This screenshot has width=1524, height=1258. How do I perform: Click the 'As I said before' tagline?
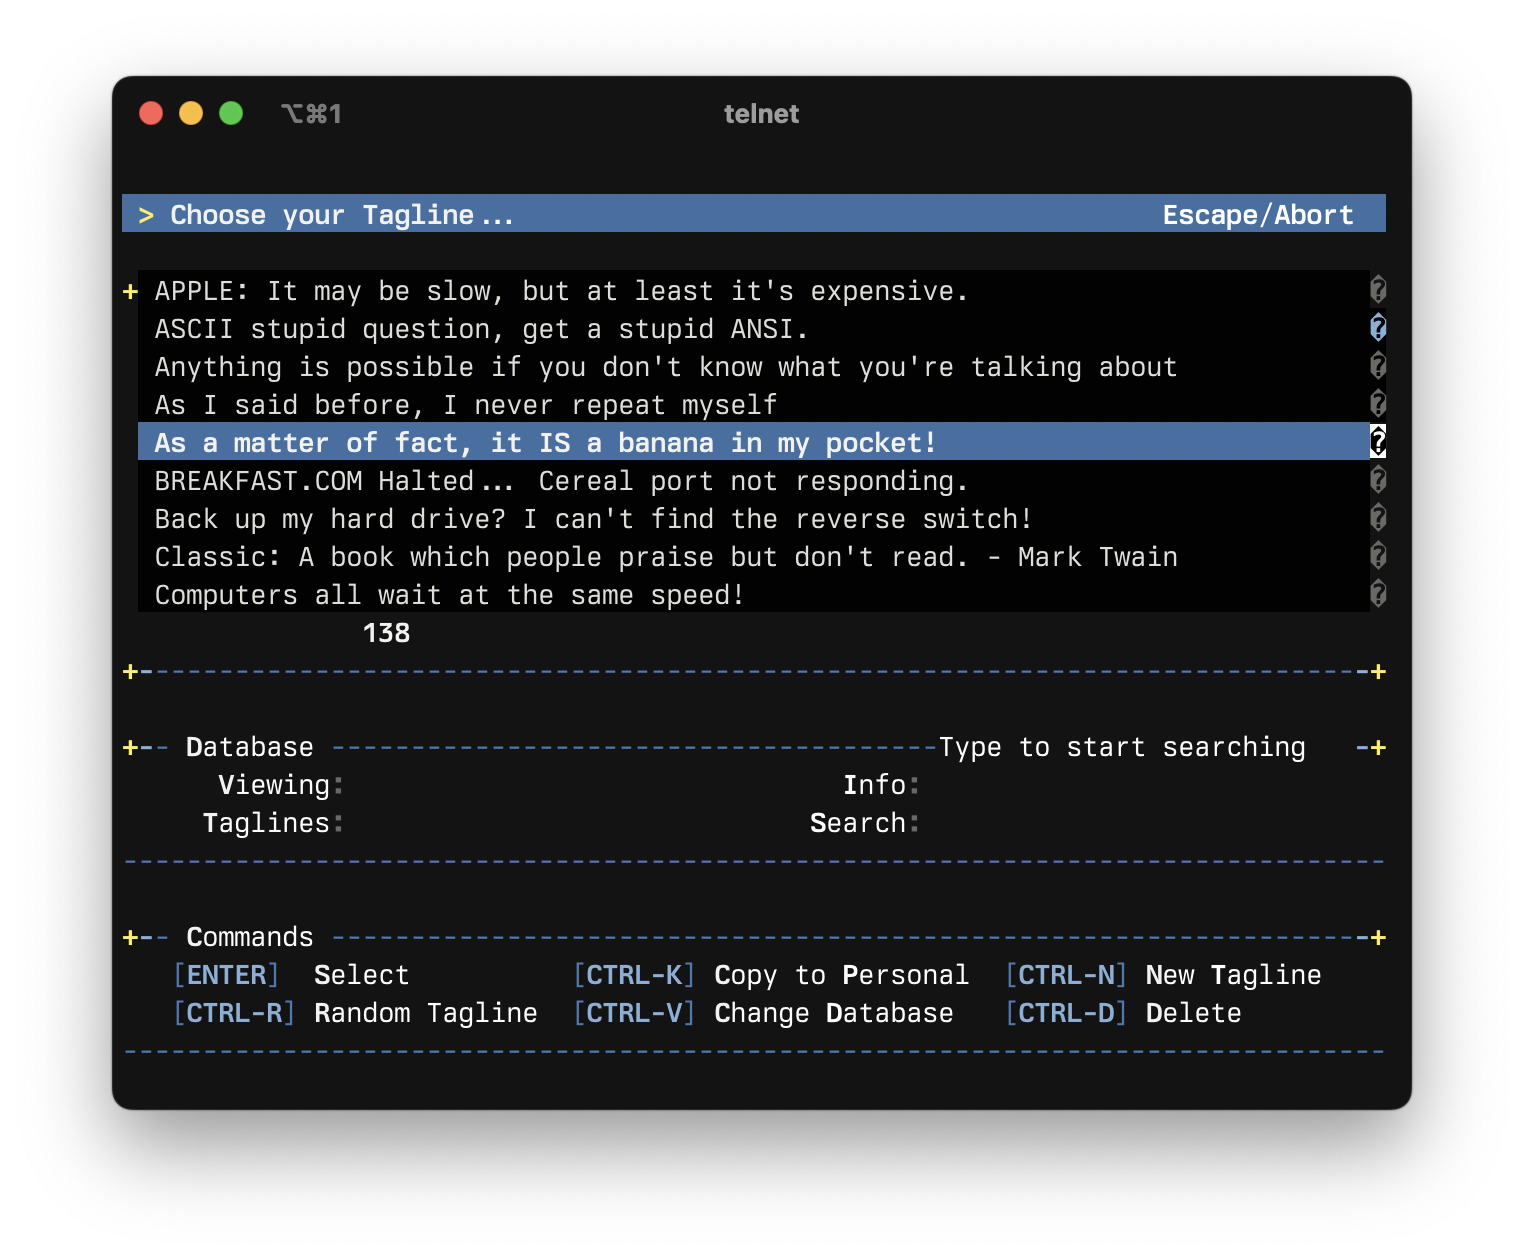[x=465, y=404]
